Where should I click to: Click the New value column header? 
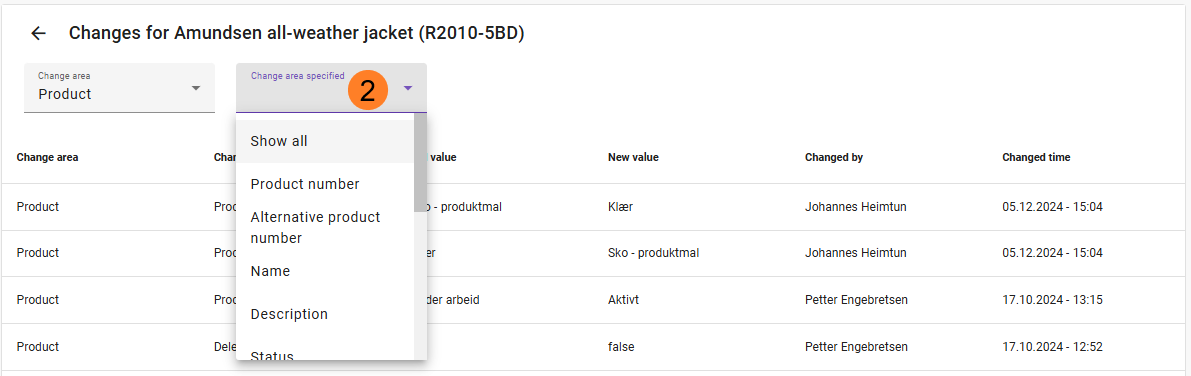(633, 157)
